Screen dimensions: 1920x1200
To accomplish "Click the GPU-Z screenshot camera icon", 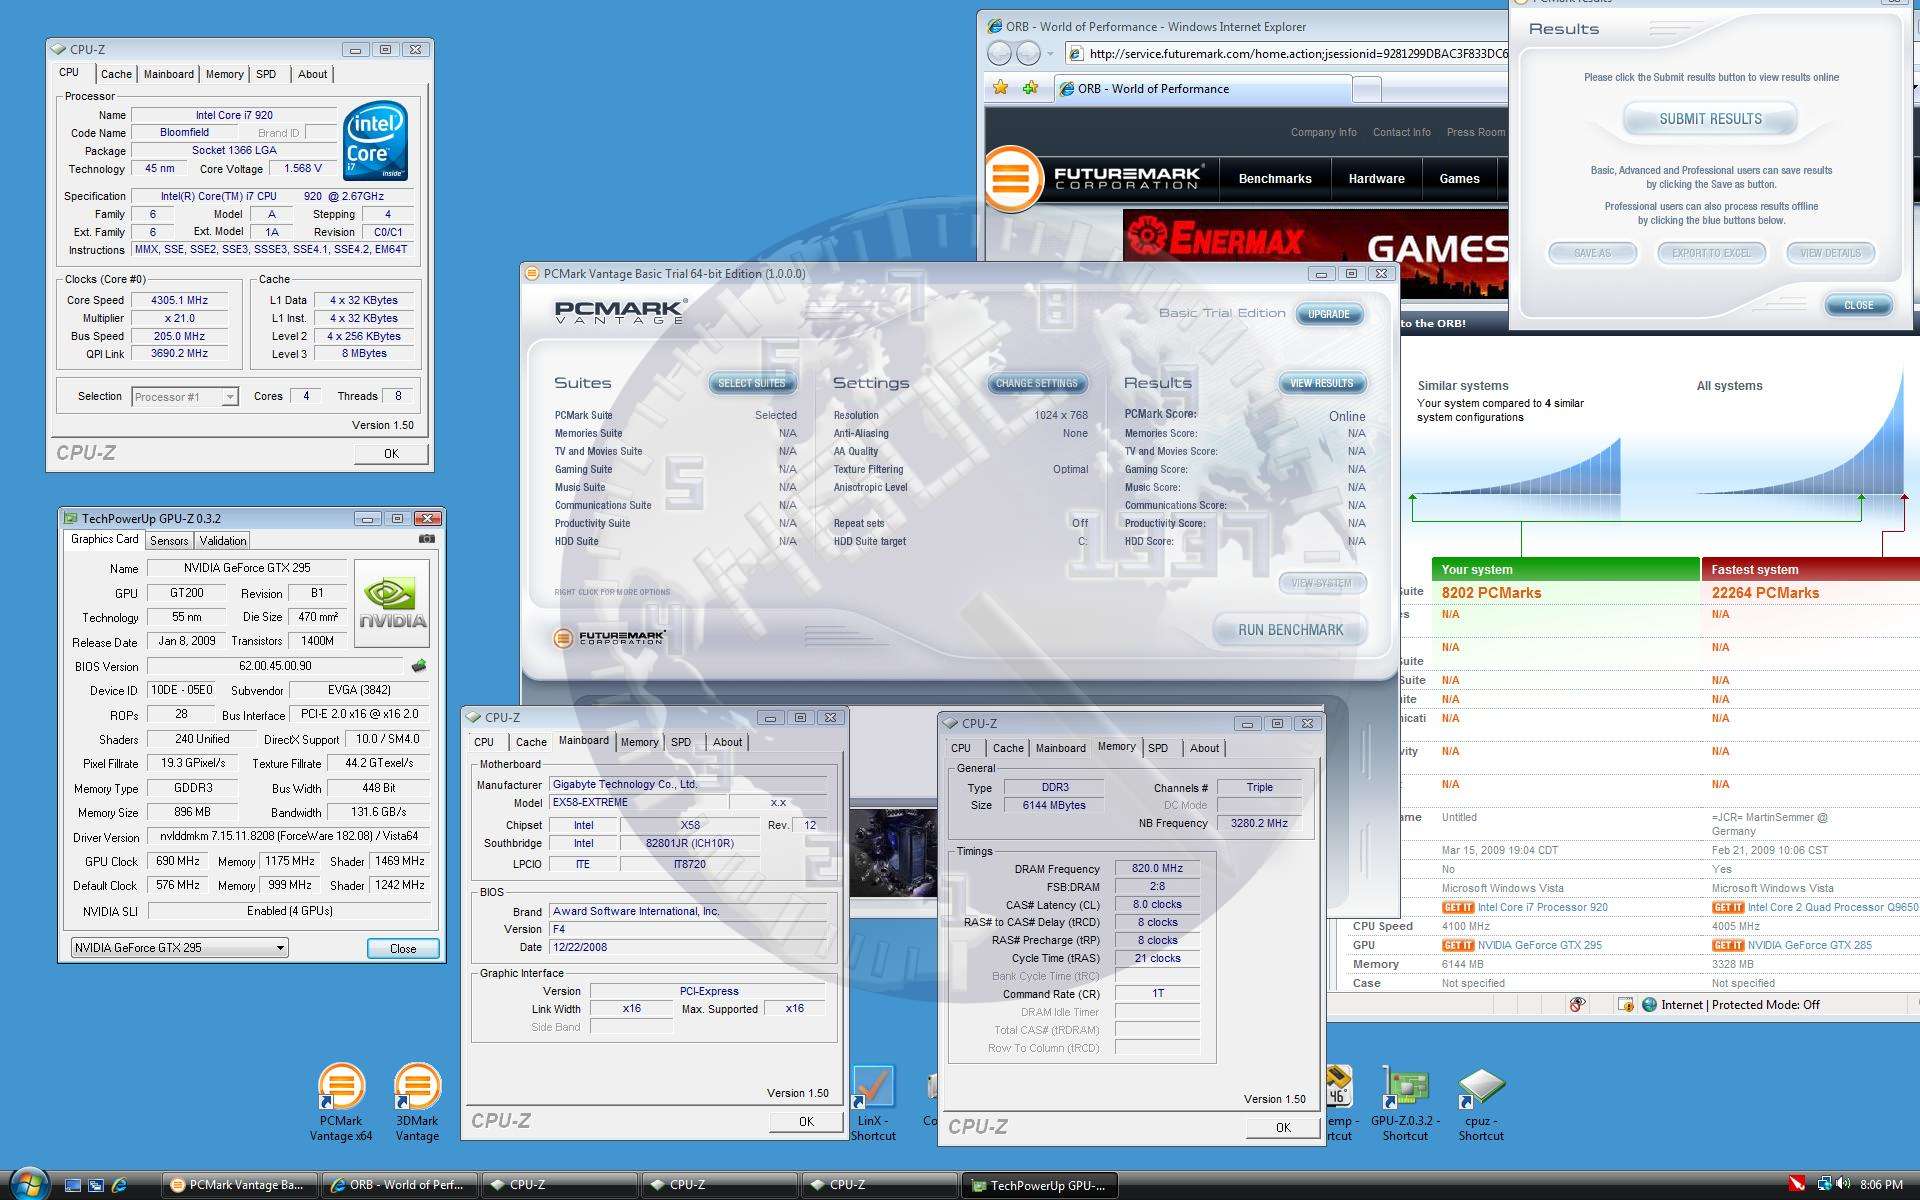I will (x=427, y=539).
